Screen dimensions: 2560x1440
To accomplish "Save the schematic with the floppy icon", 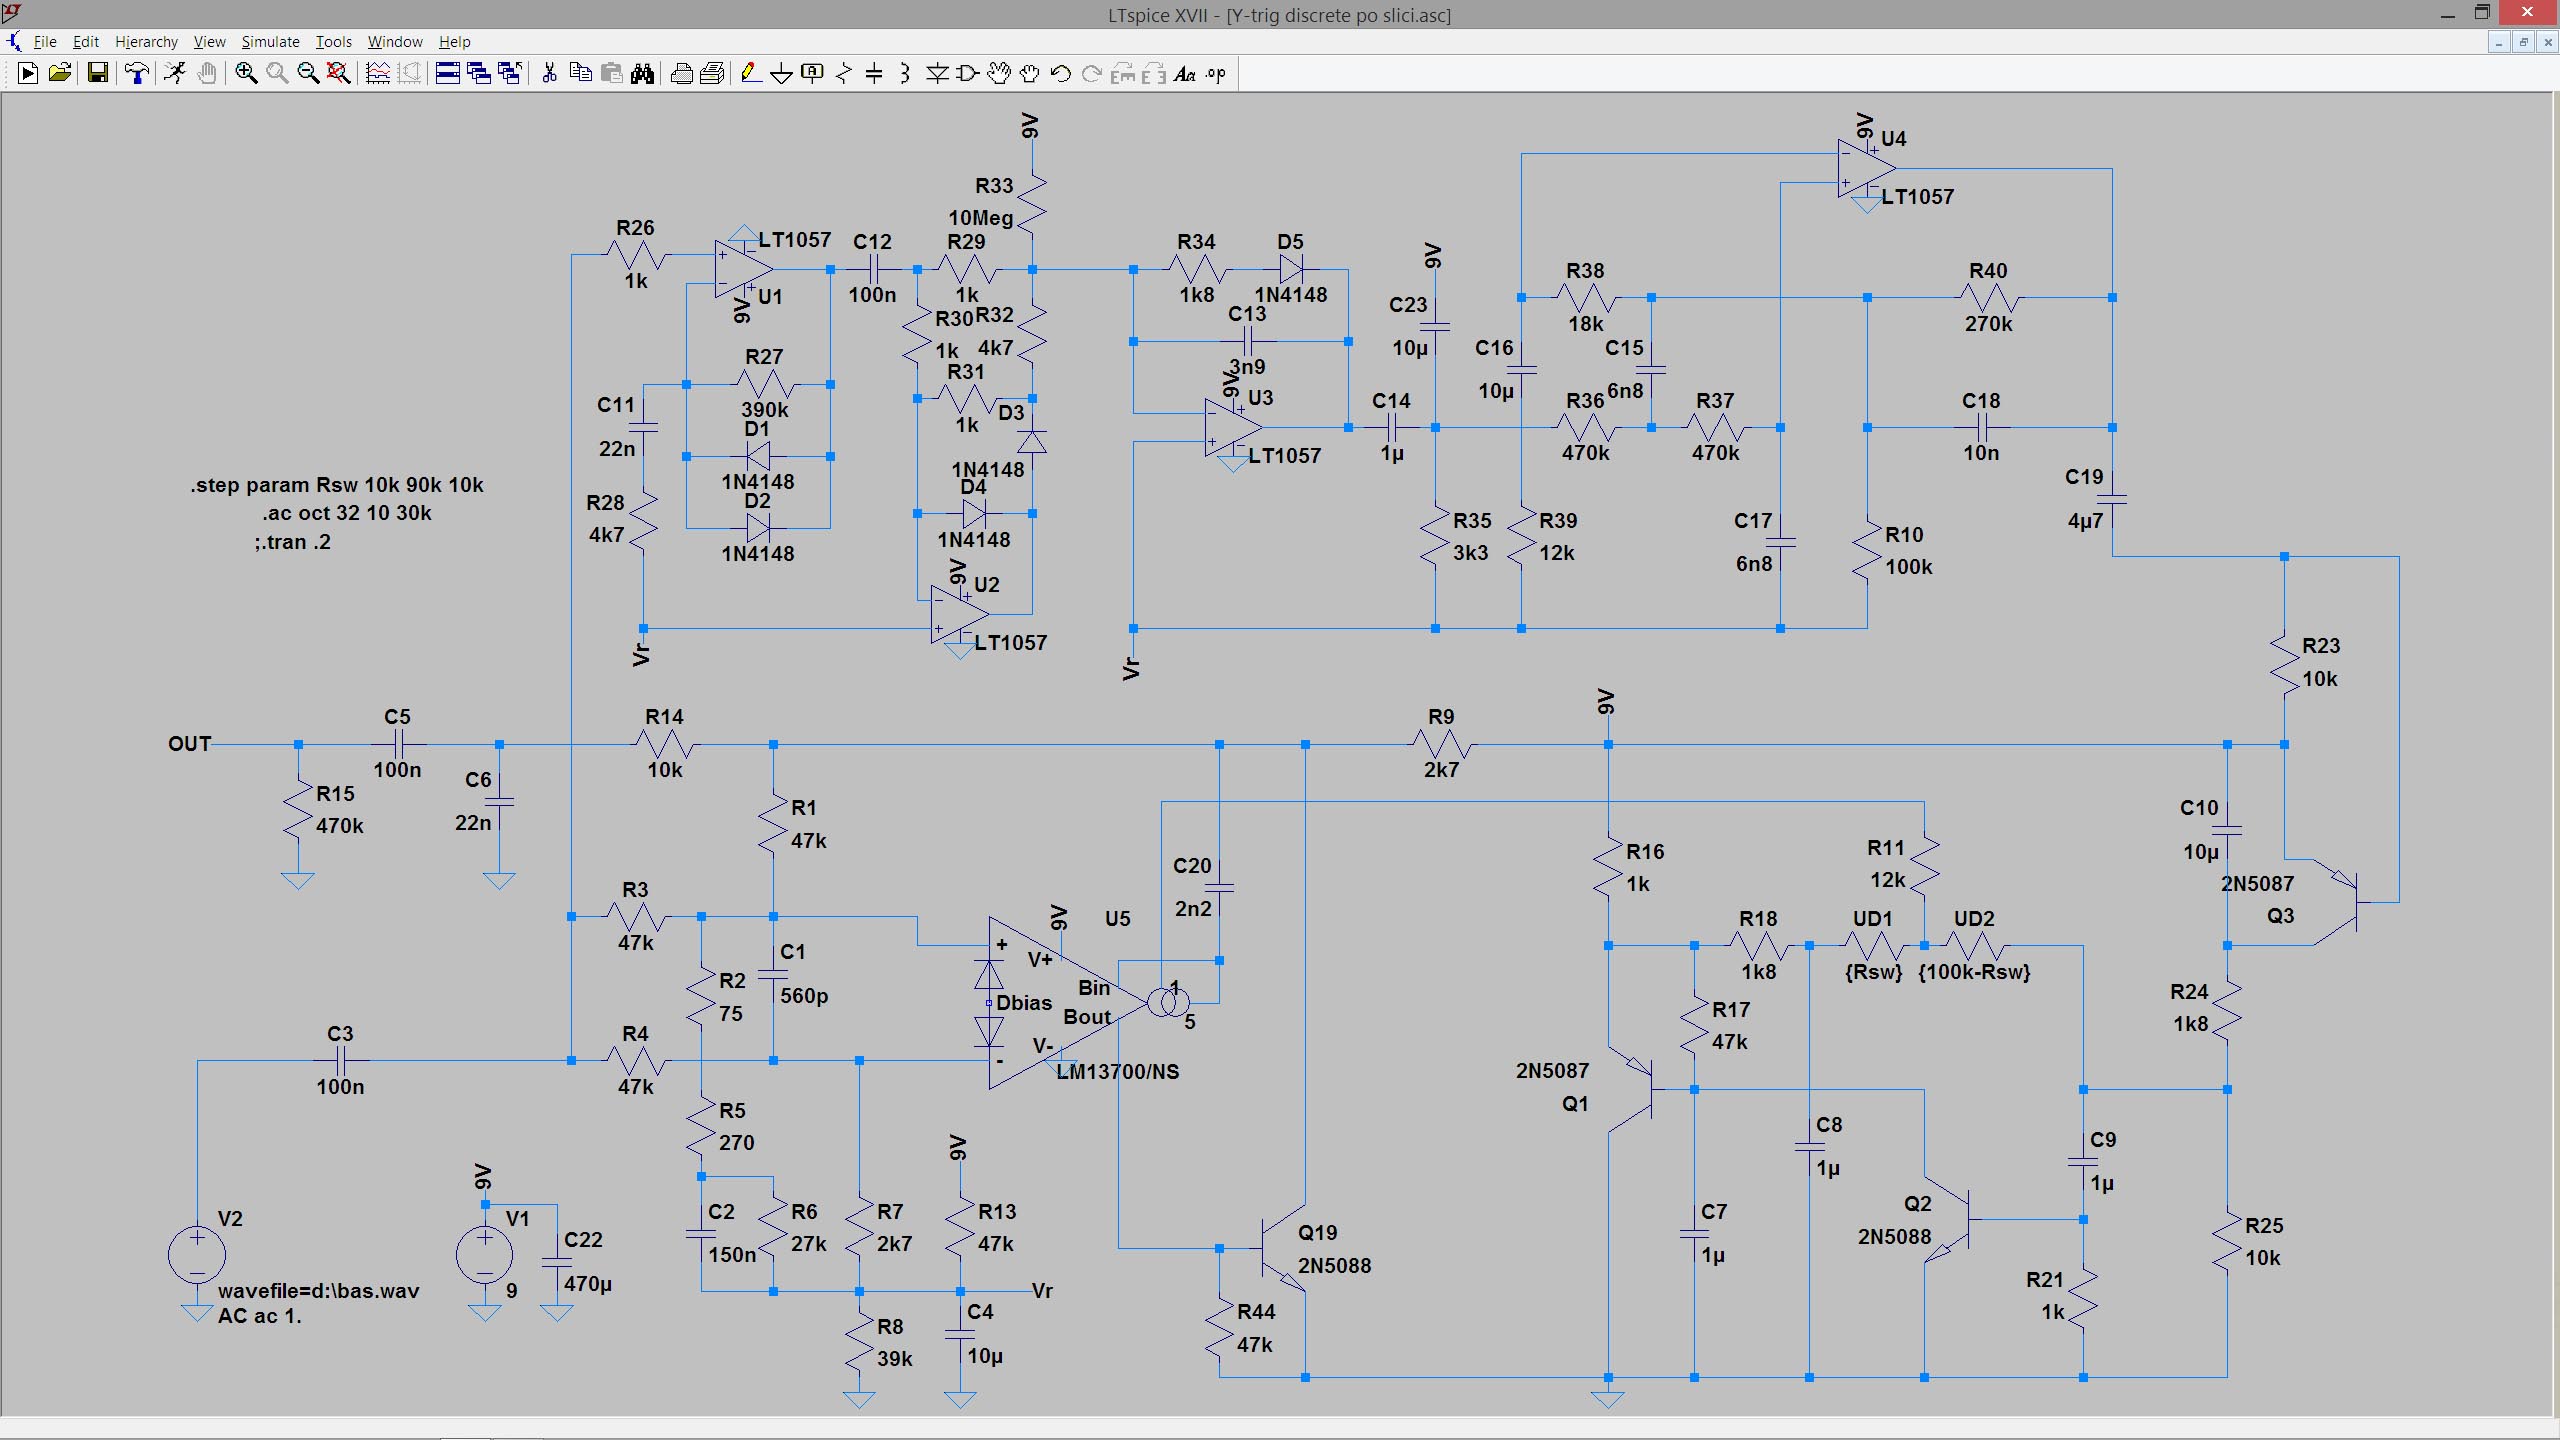I will click(97, 73).
